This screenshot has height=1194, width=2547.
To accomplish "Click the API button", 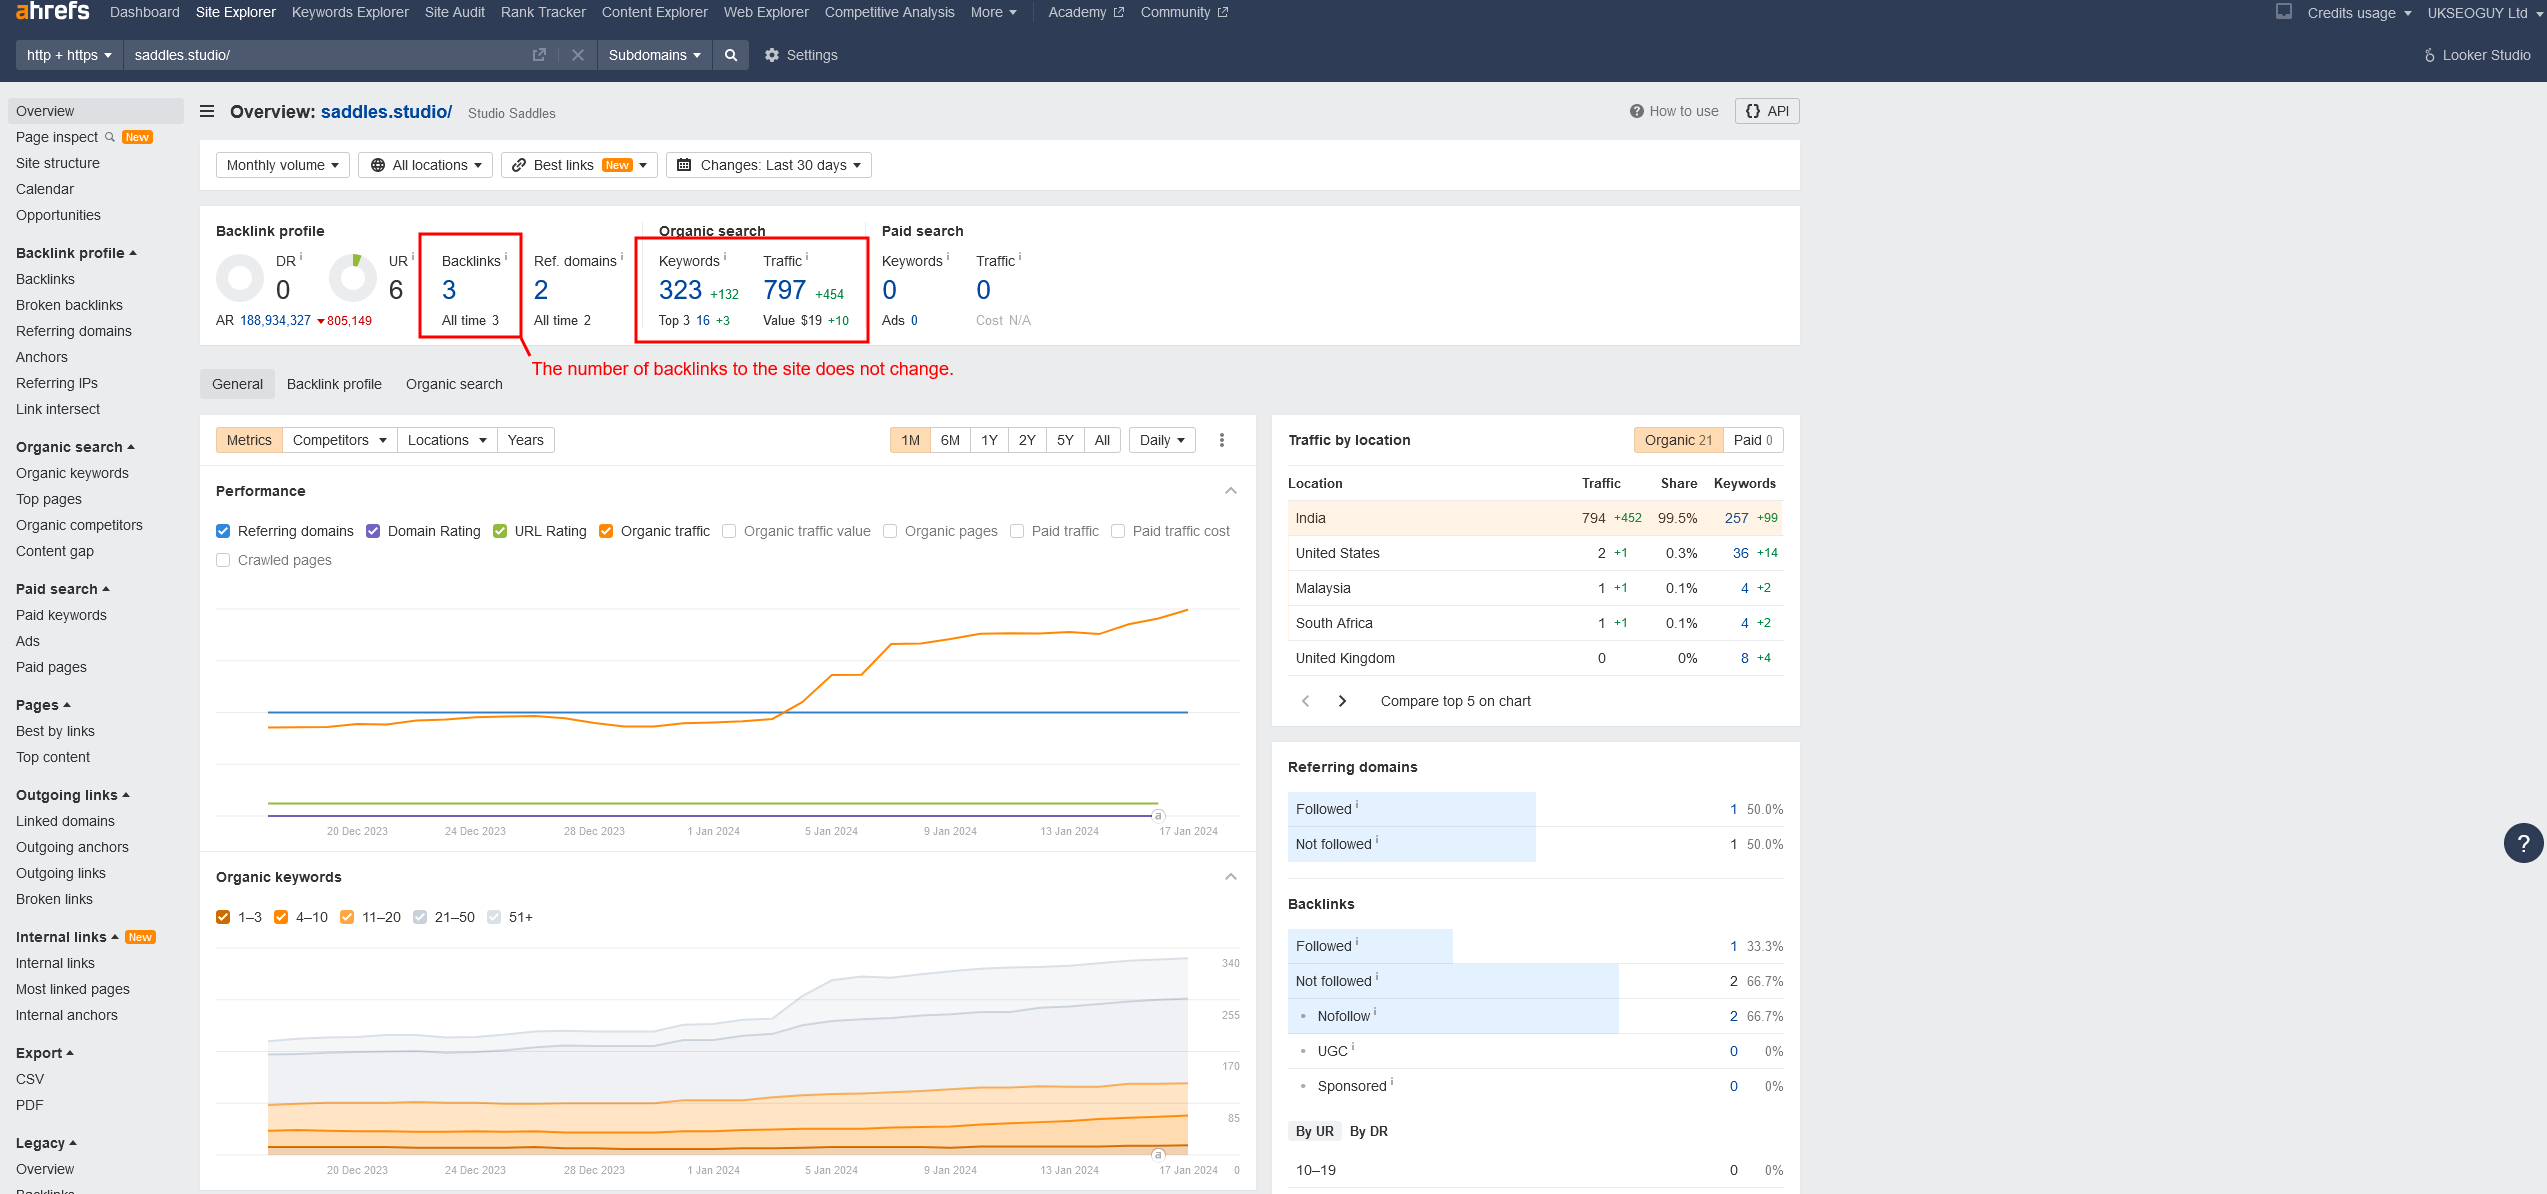I will 1767,111.
